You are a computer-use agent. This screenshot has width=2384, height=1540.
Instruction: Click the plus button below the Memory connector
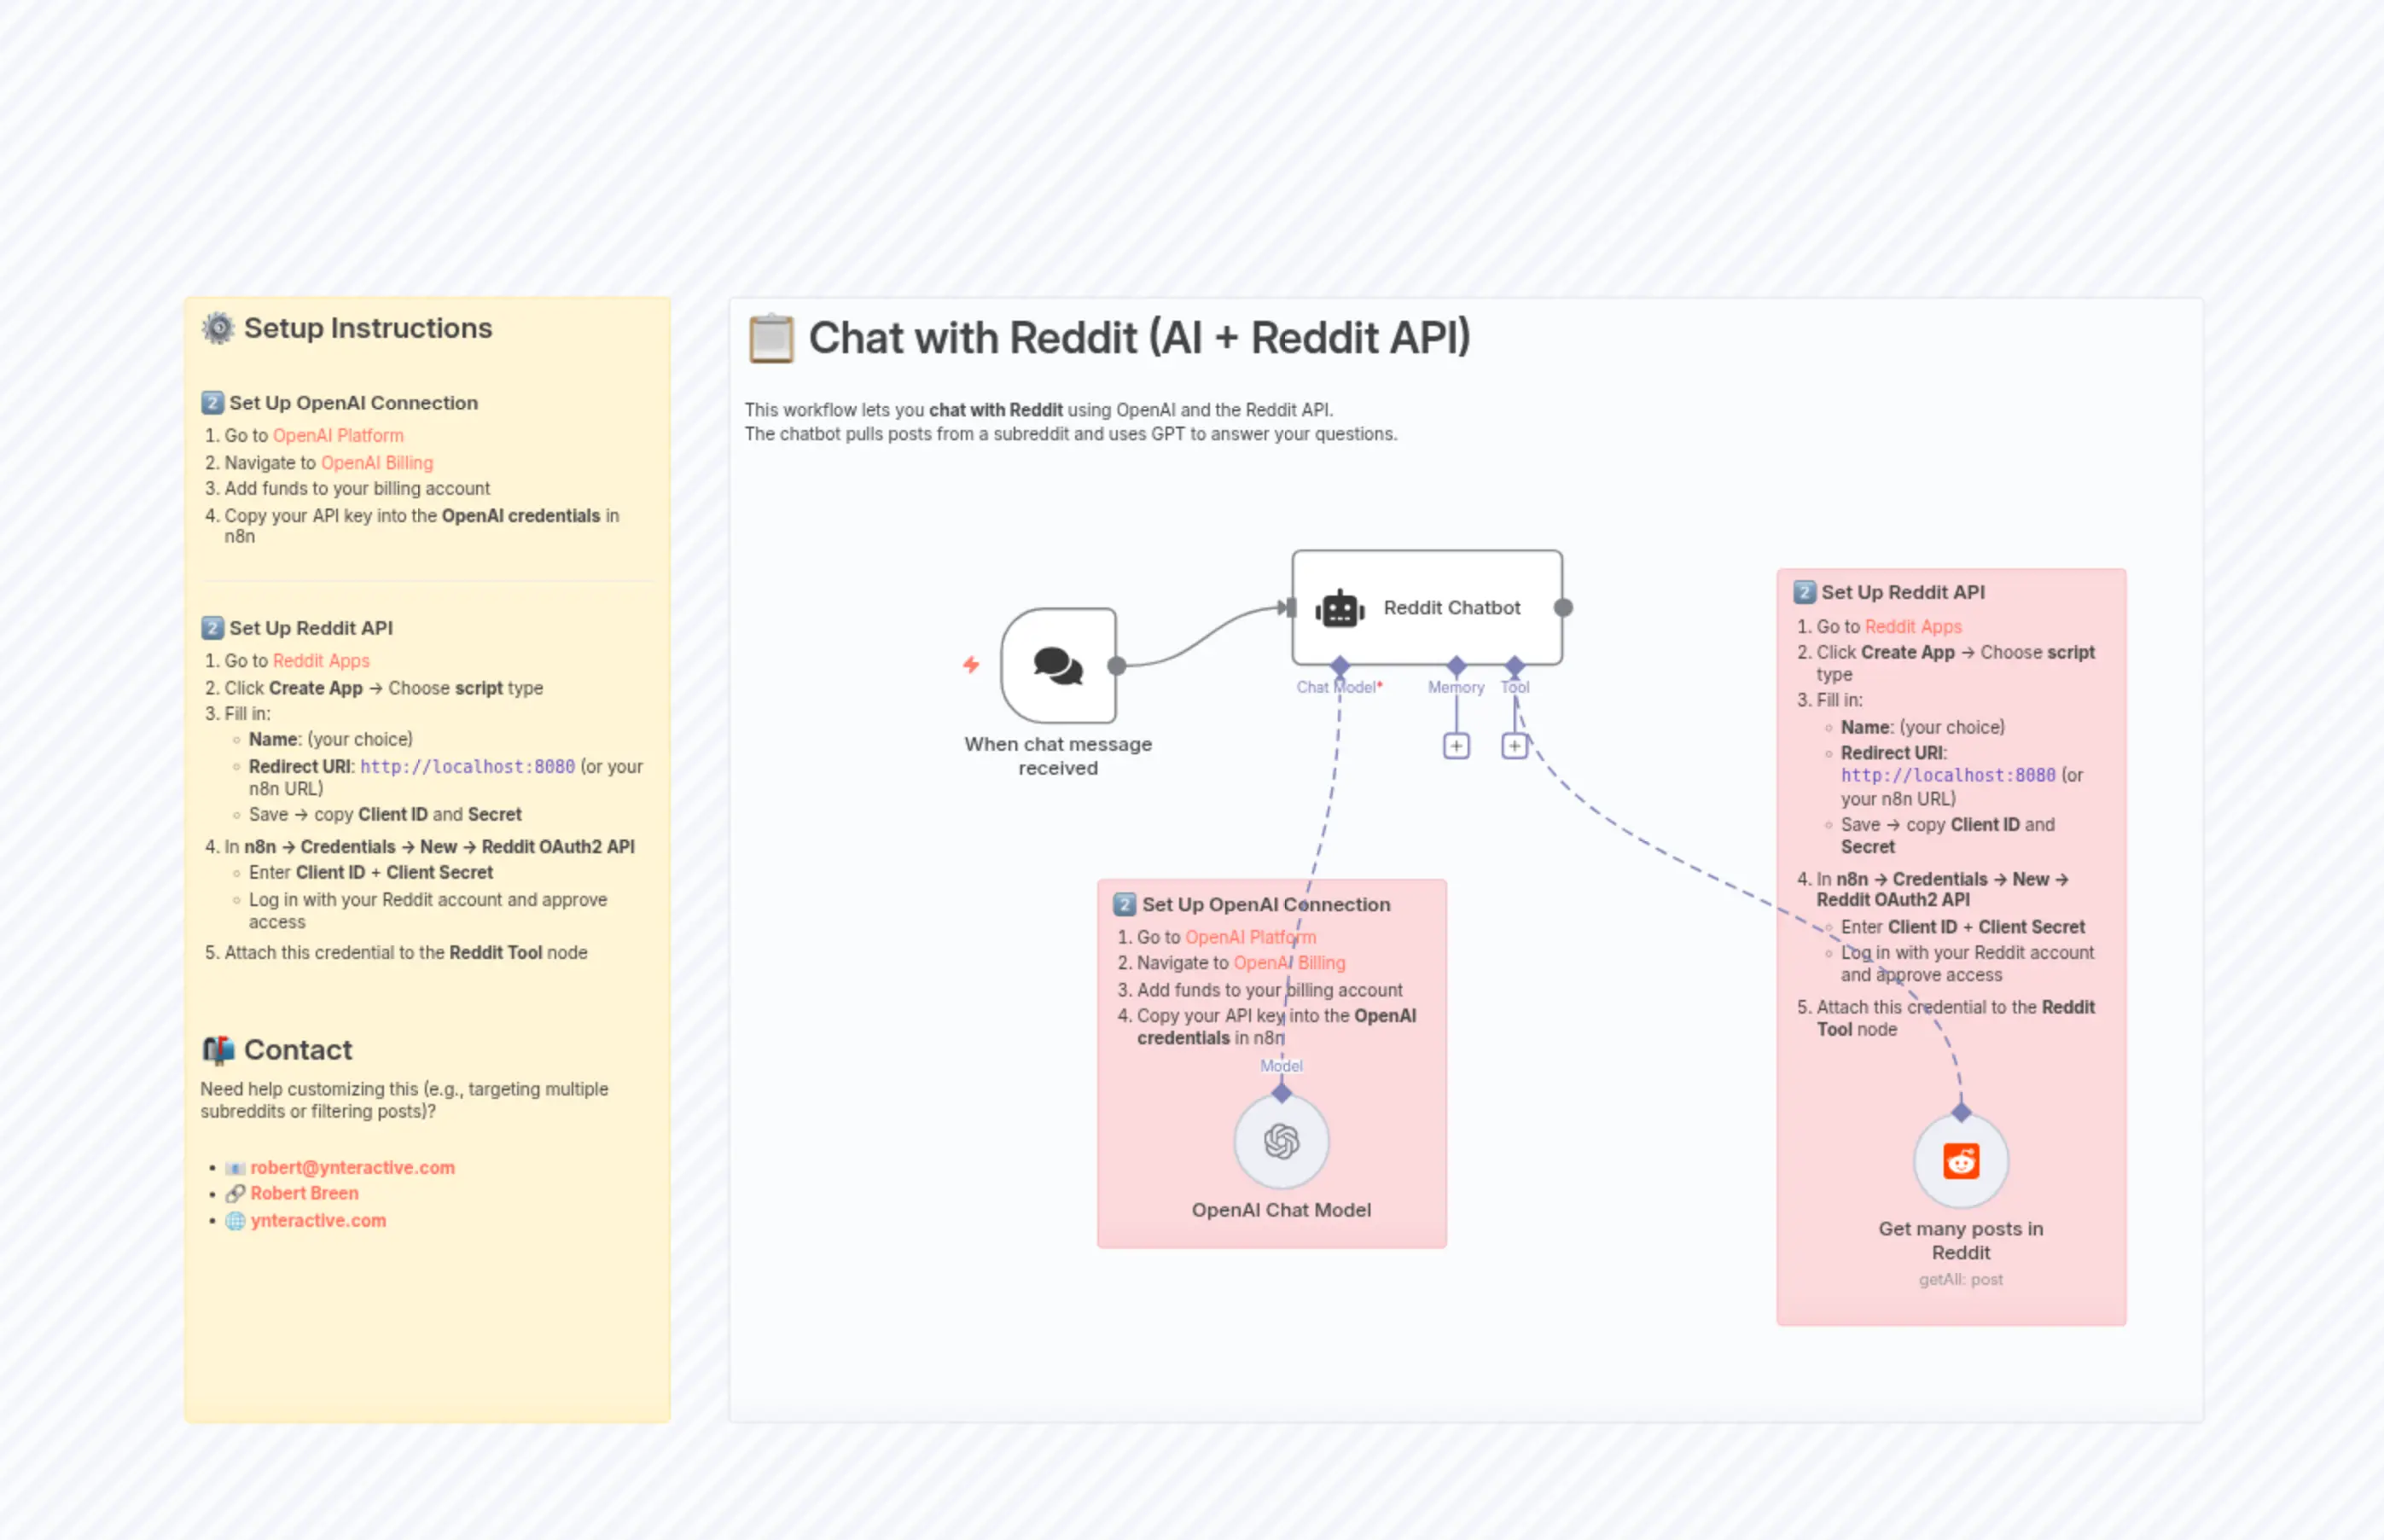1456,745
